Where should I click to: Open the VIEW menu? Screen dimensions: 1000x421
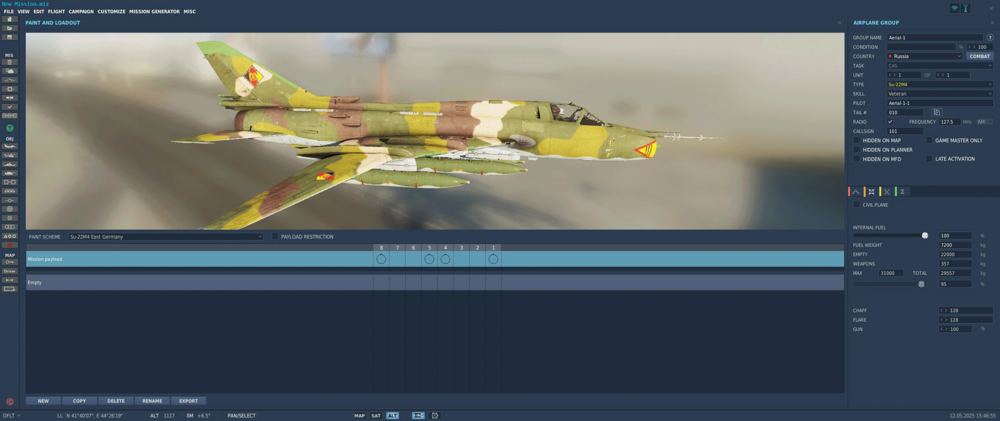point(24,11)
